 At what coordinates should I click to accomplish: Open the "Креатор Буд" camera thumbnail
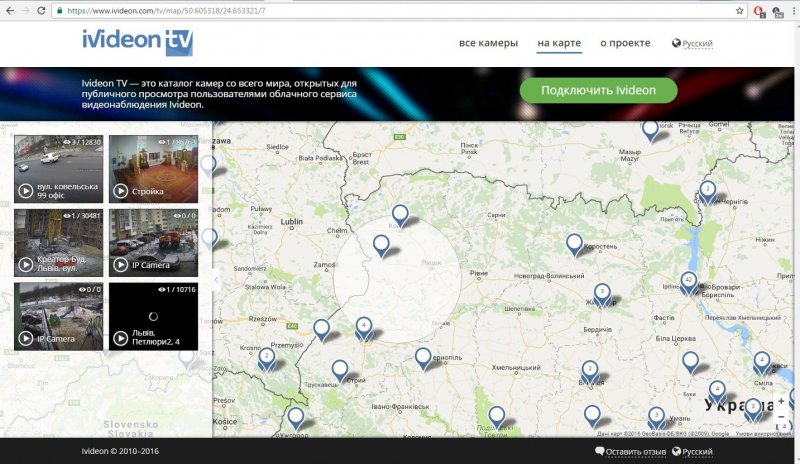pyautogui.click(x=58, y=242)
